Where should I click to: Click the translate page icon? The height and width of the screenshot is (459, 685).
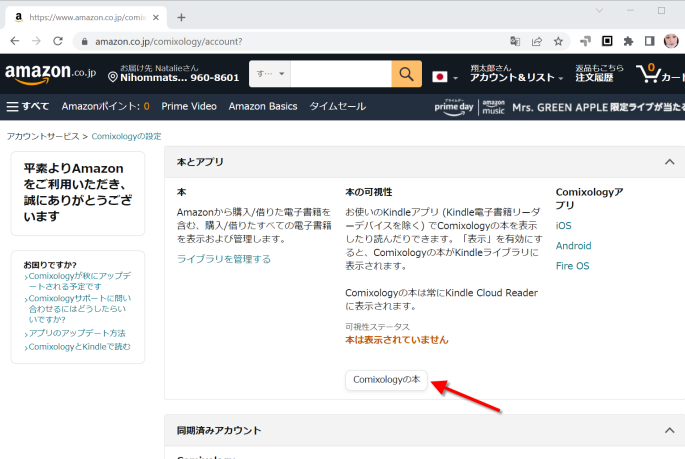pyautogui.click(x=515, y=41)
